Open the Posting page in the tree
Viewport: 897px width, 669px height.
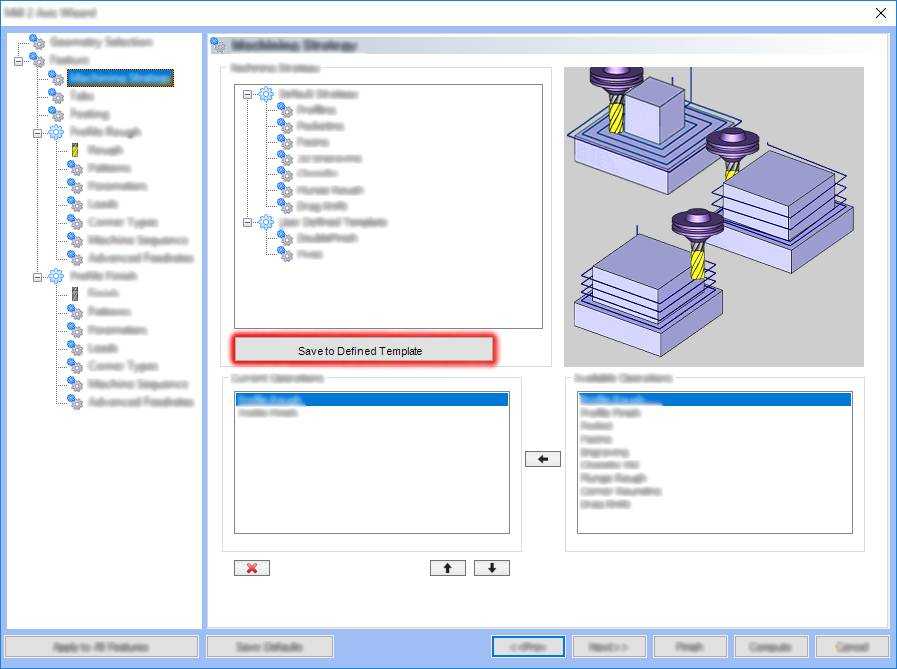tap(89, 114)
